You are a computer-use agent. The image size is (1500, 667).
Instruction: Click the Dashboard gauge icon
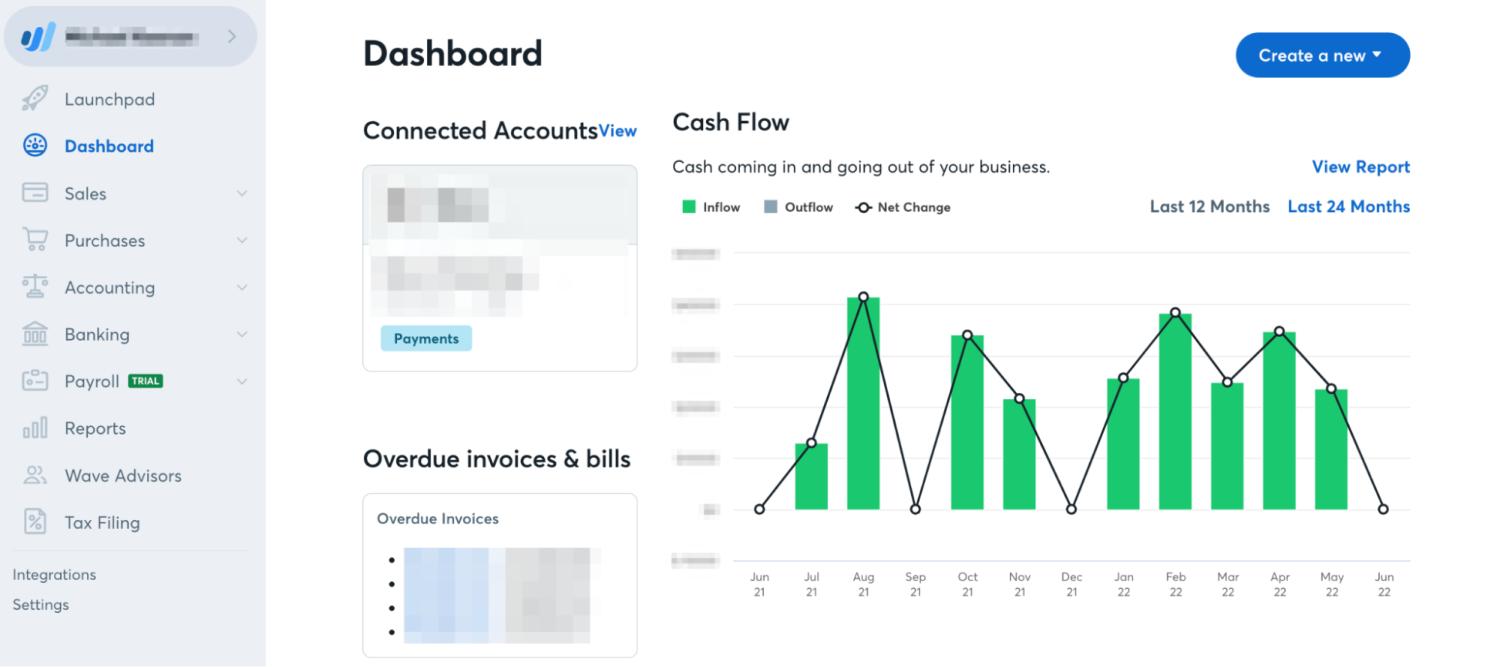click(x=35, y=146)
